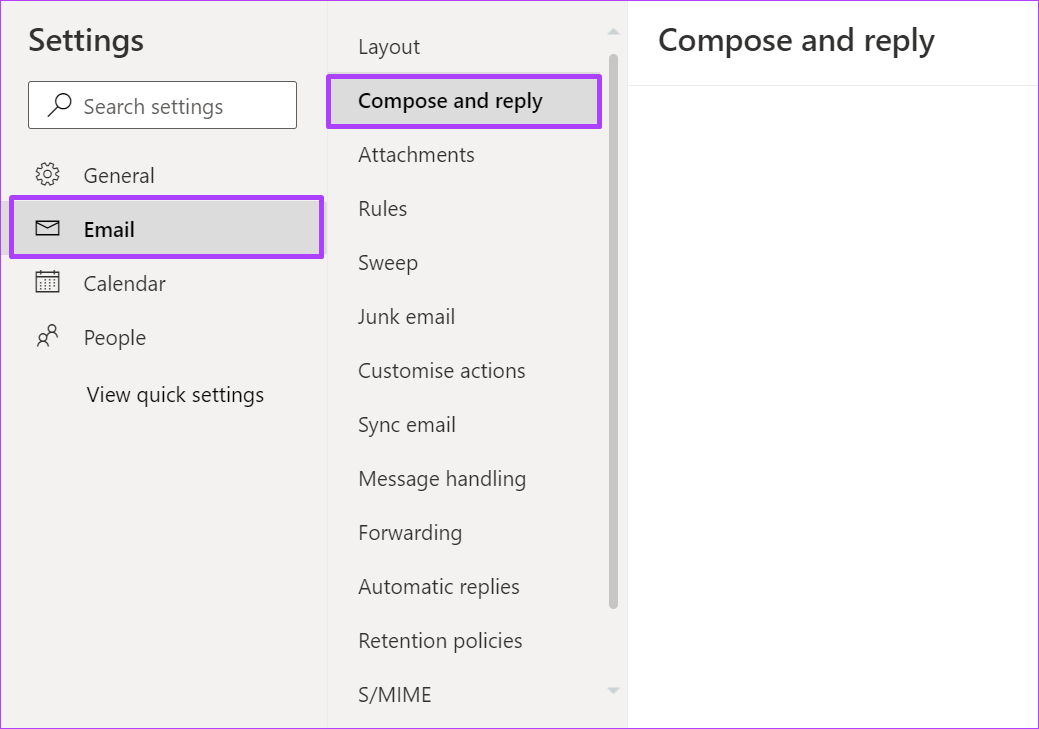The image size is (1039, 729).
Task: Click the magnifier search icon
Action: (60, 105)
